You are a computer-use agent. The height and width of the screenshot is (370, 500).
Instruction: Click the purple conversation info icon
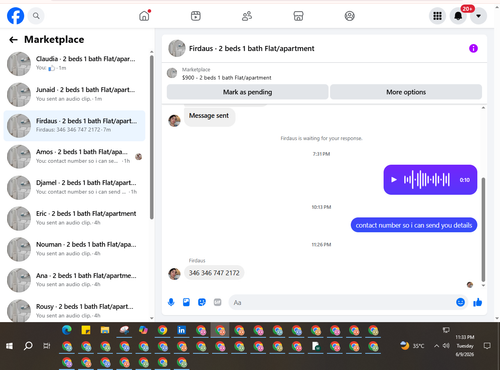[473, 48]
